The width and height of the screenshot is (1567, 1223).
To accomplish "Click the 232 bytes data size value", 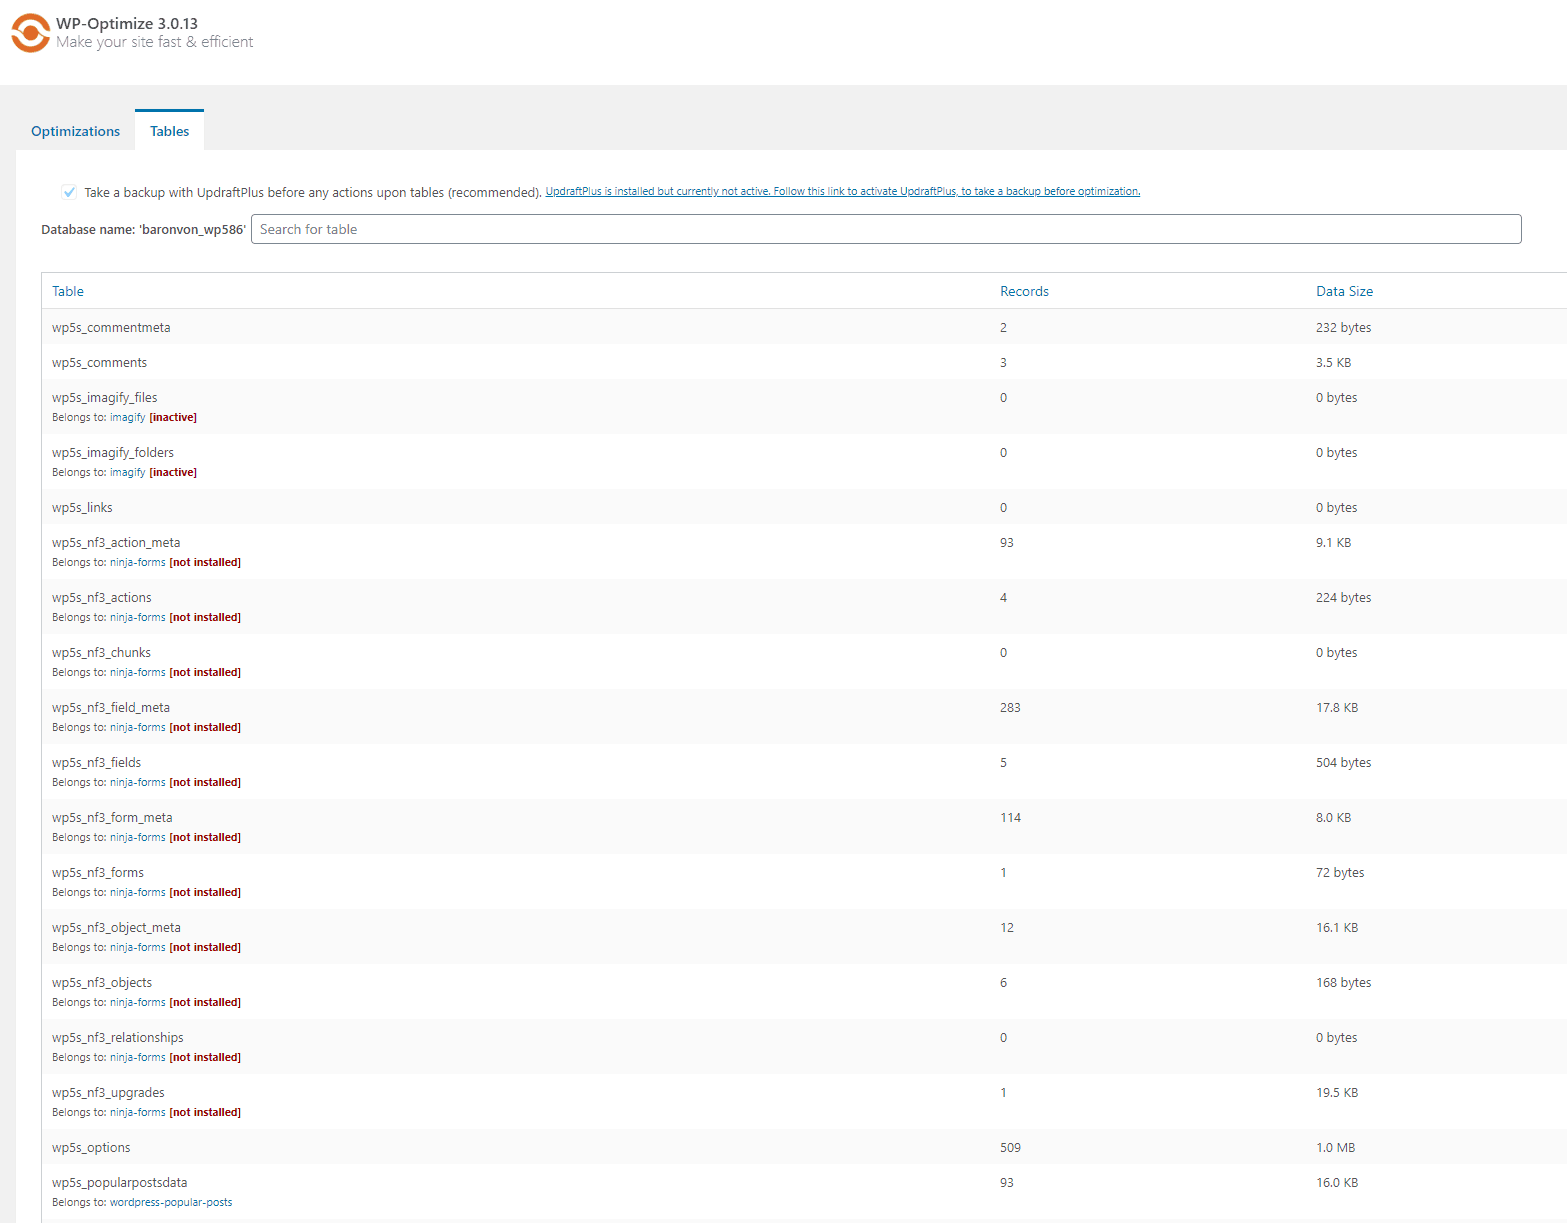I will coord(1343,327).
